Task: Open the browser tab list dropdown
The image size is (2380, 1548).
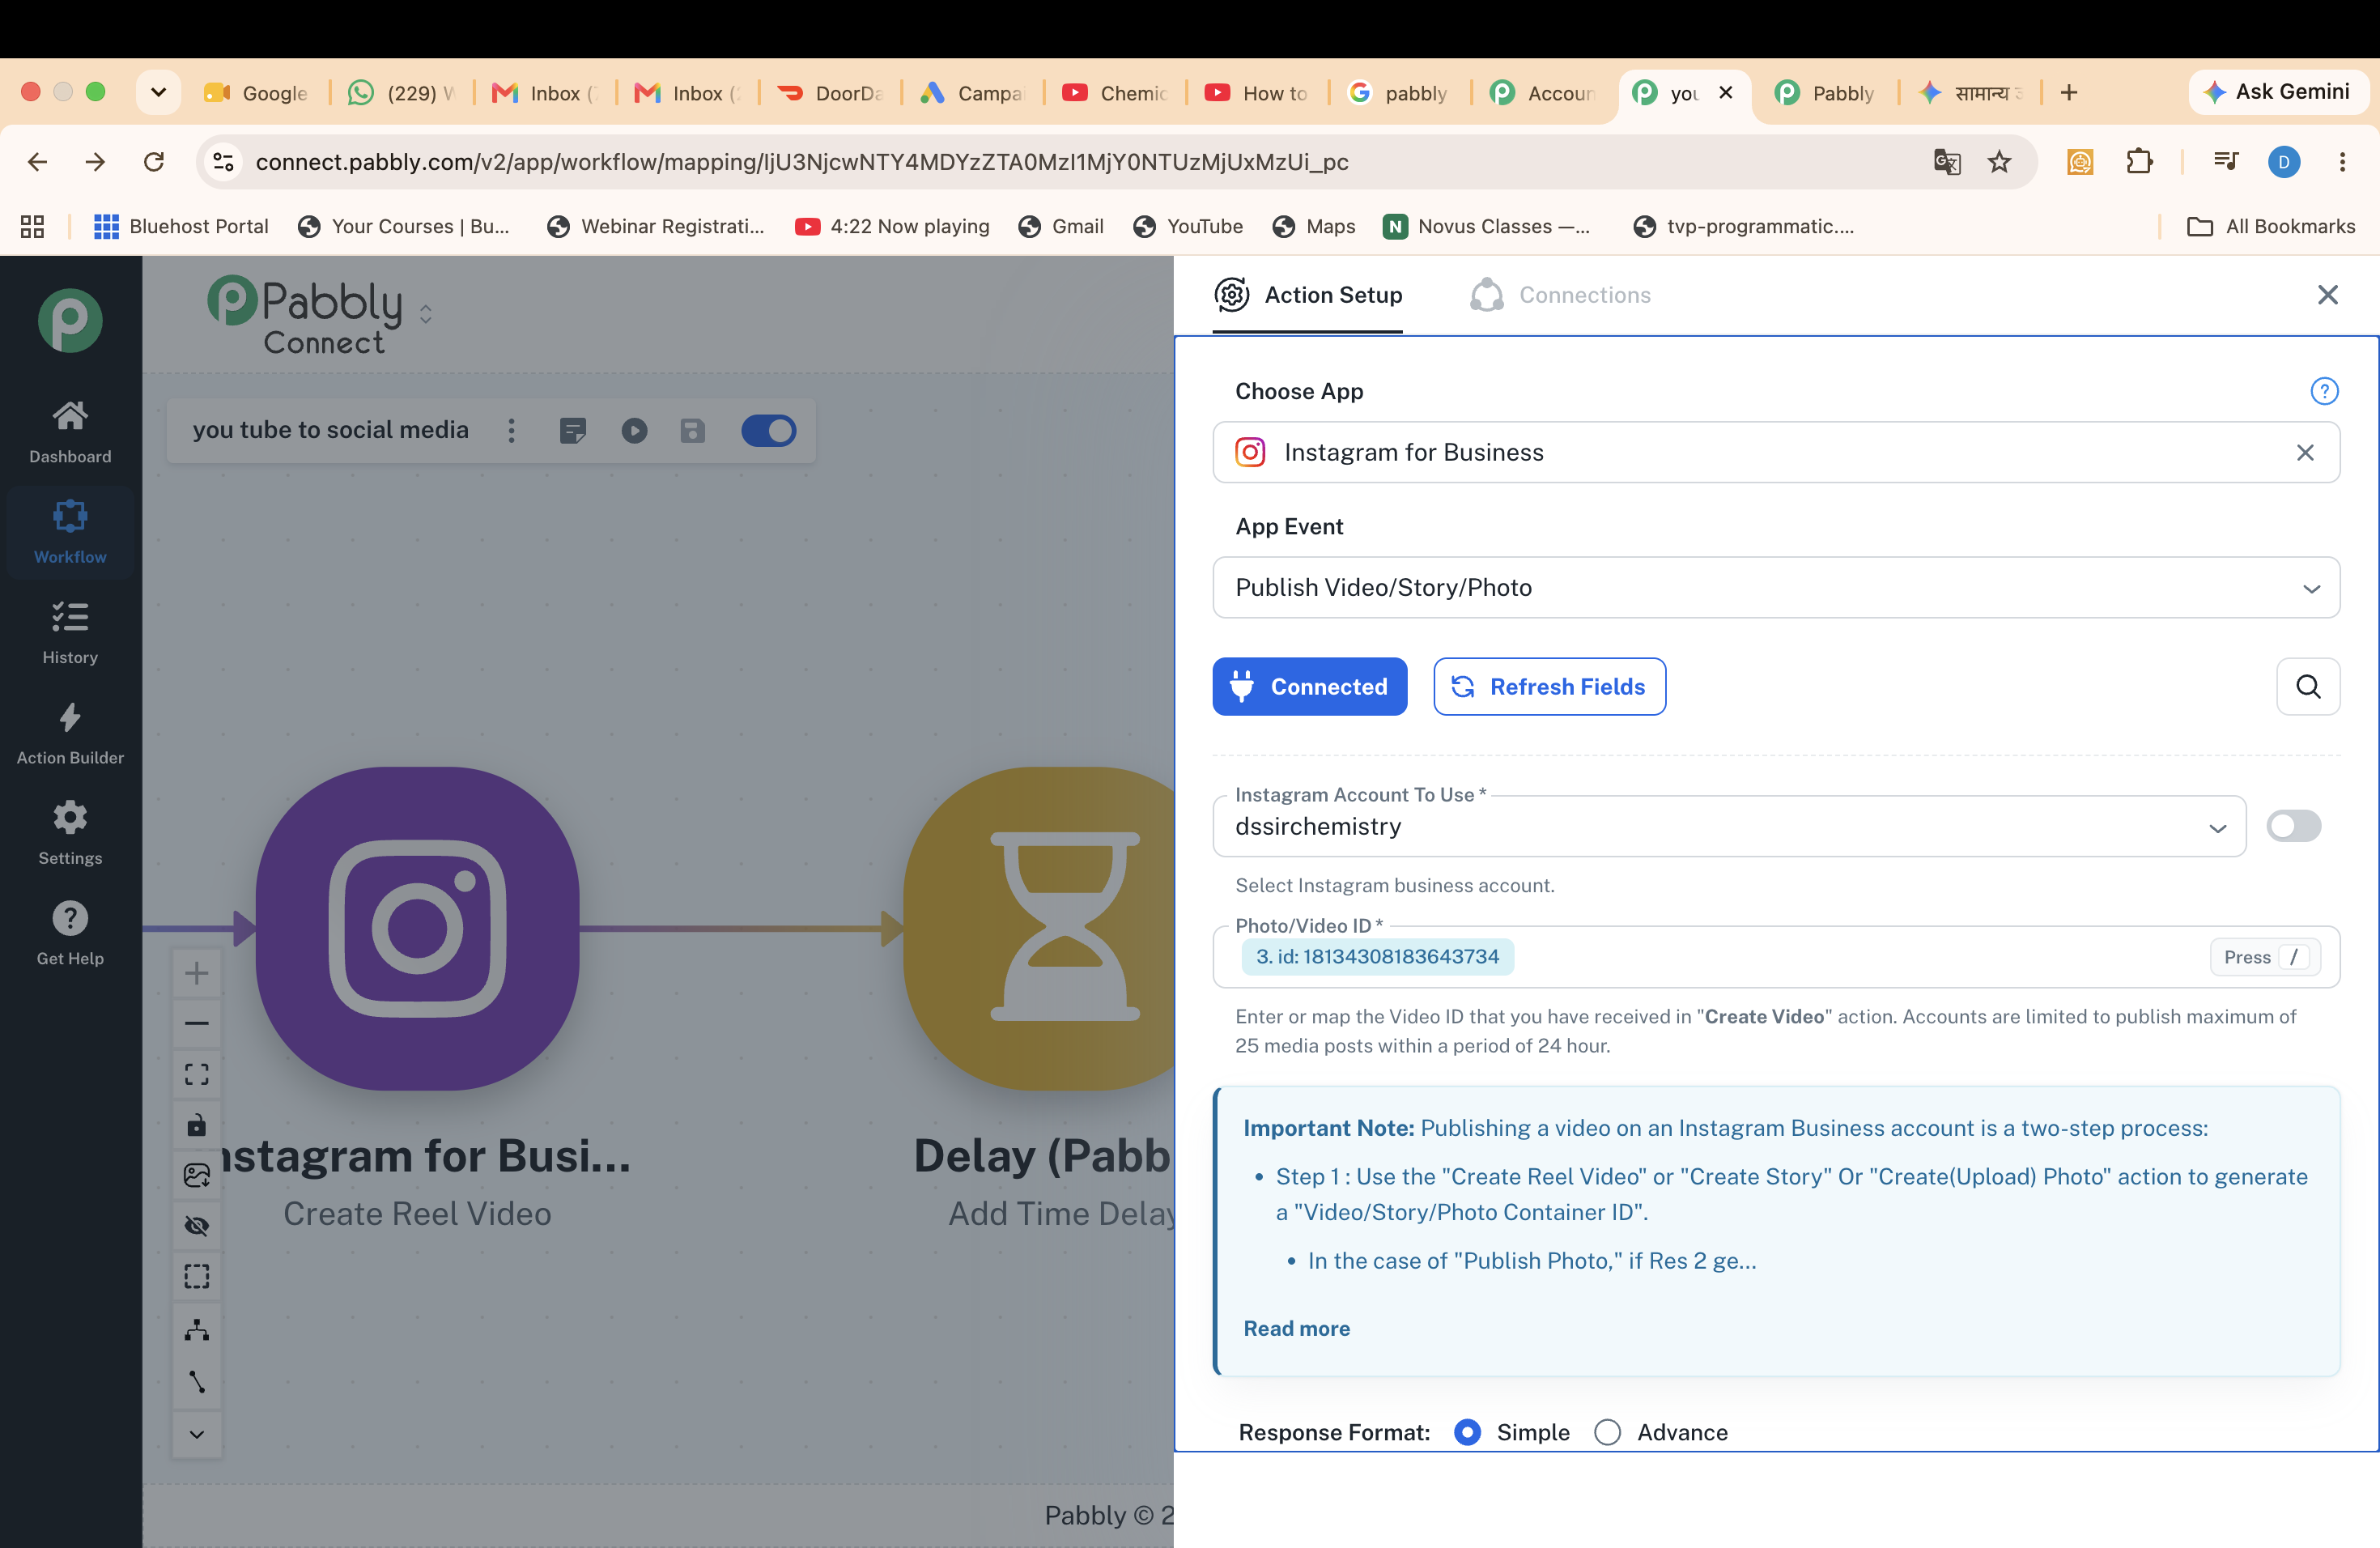Action: [x=158, y=92]
